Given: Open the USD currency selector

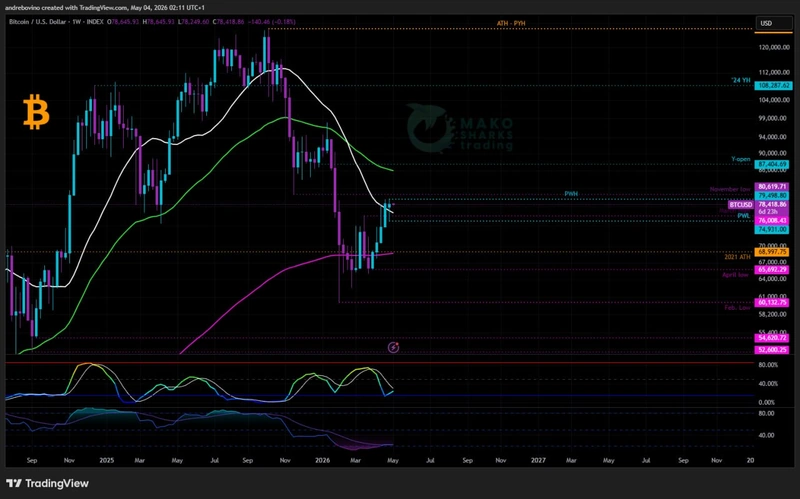Looking at the screenshot, I should pos(773,23).
